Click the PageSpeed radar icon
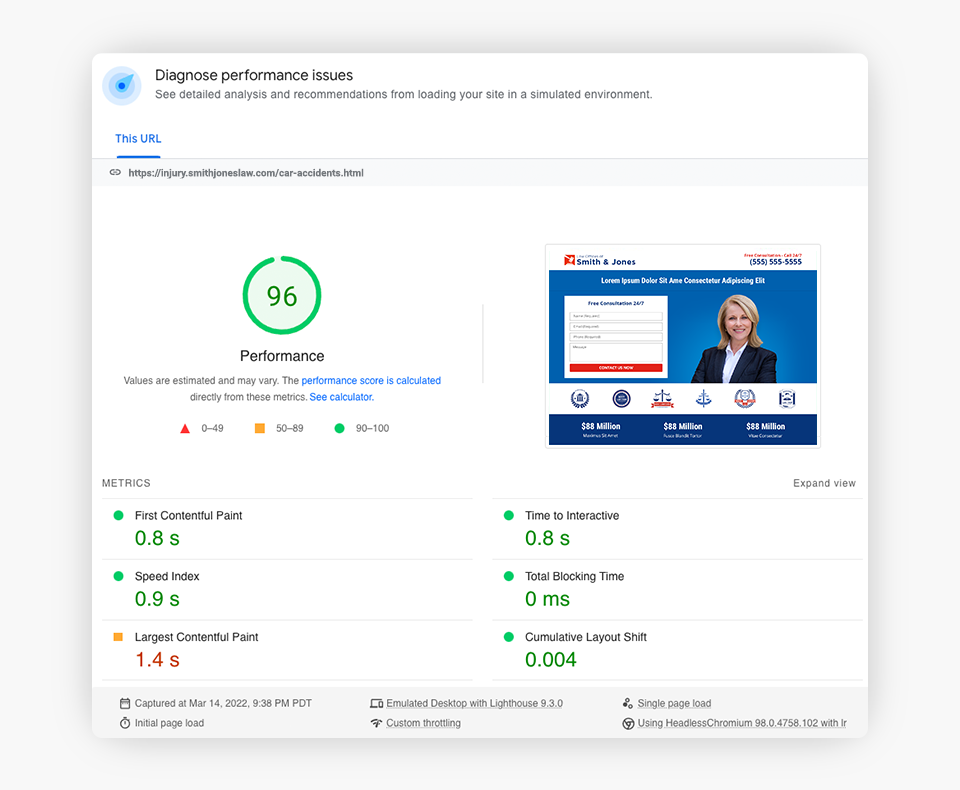 coord(122,86)
